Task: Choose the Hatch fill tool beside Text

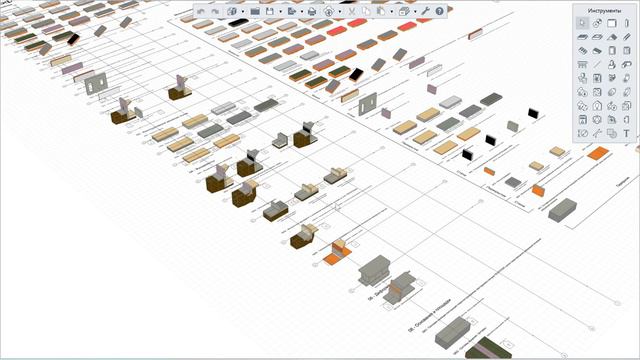Action: click(x=611, y=133)
